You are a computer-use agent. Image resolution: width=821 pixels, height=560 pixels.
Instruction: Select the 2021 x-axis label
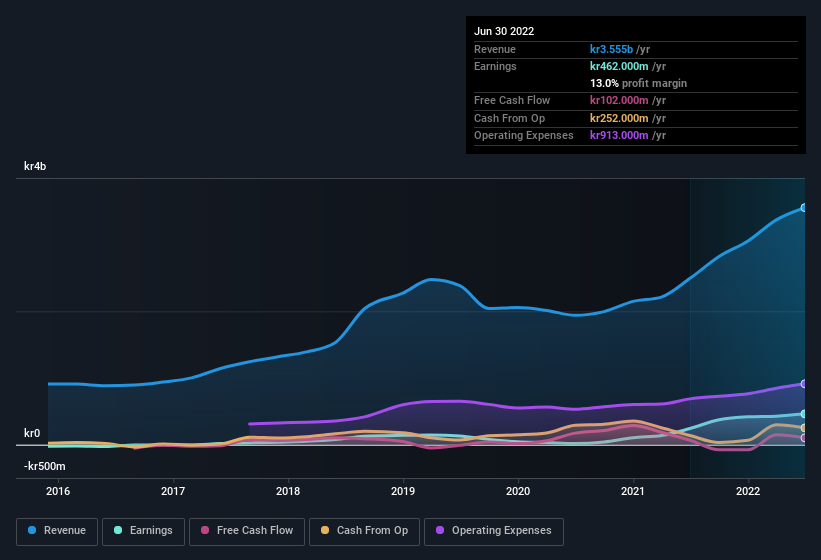click(633, 491)
